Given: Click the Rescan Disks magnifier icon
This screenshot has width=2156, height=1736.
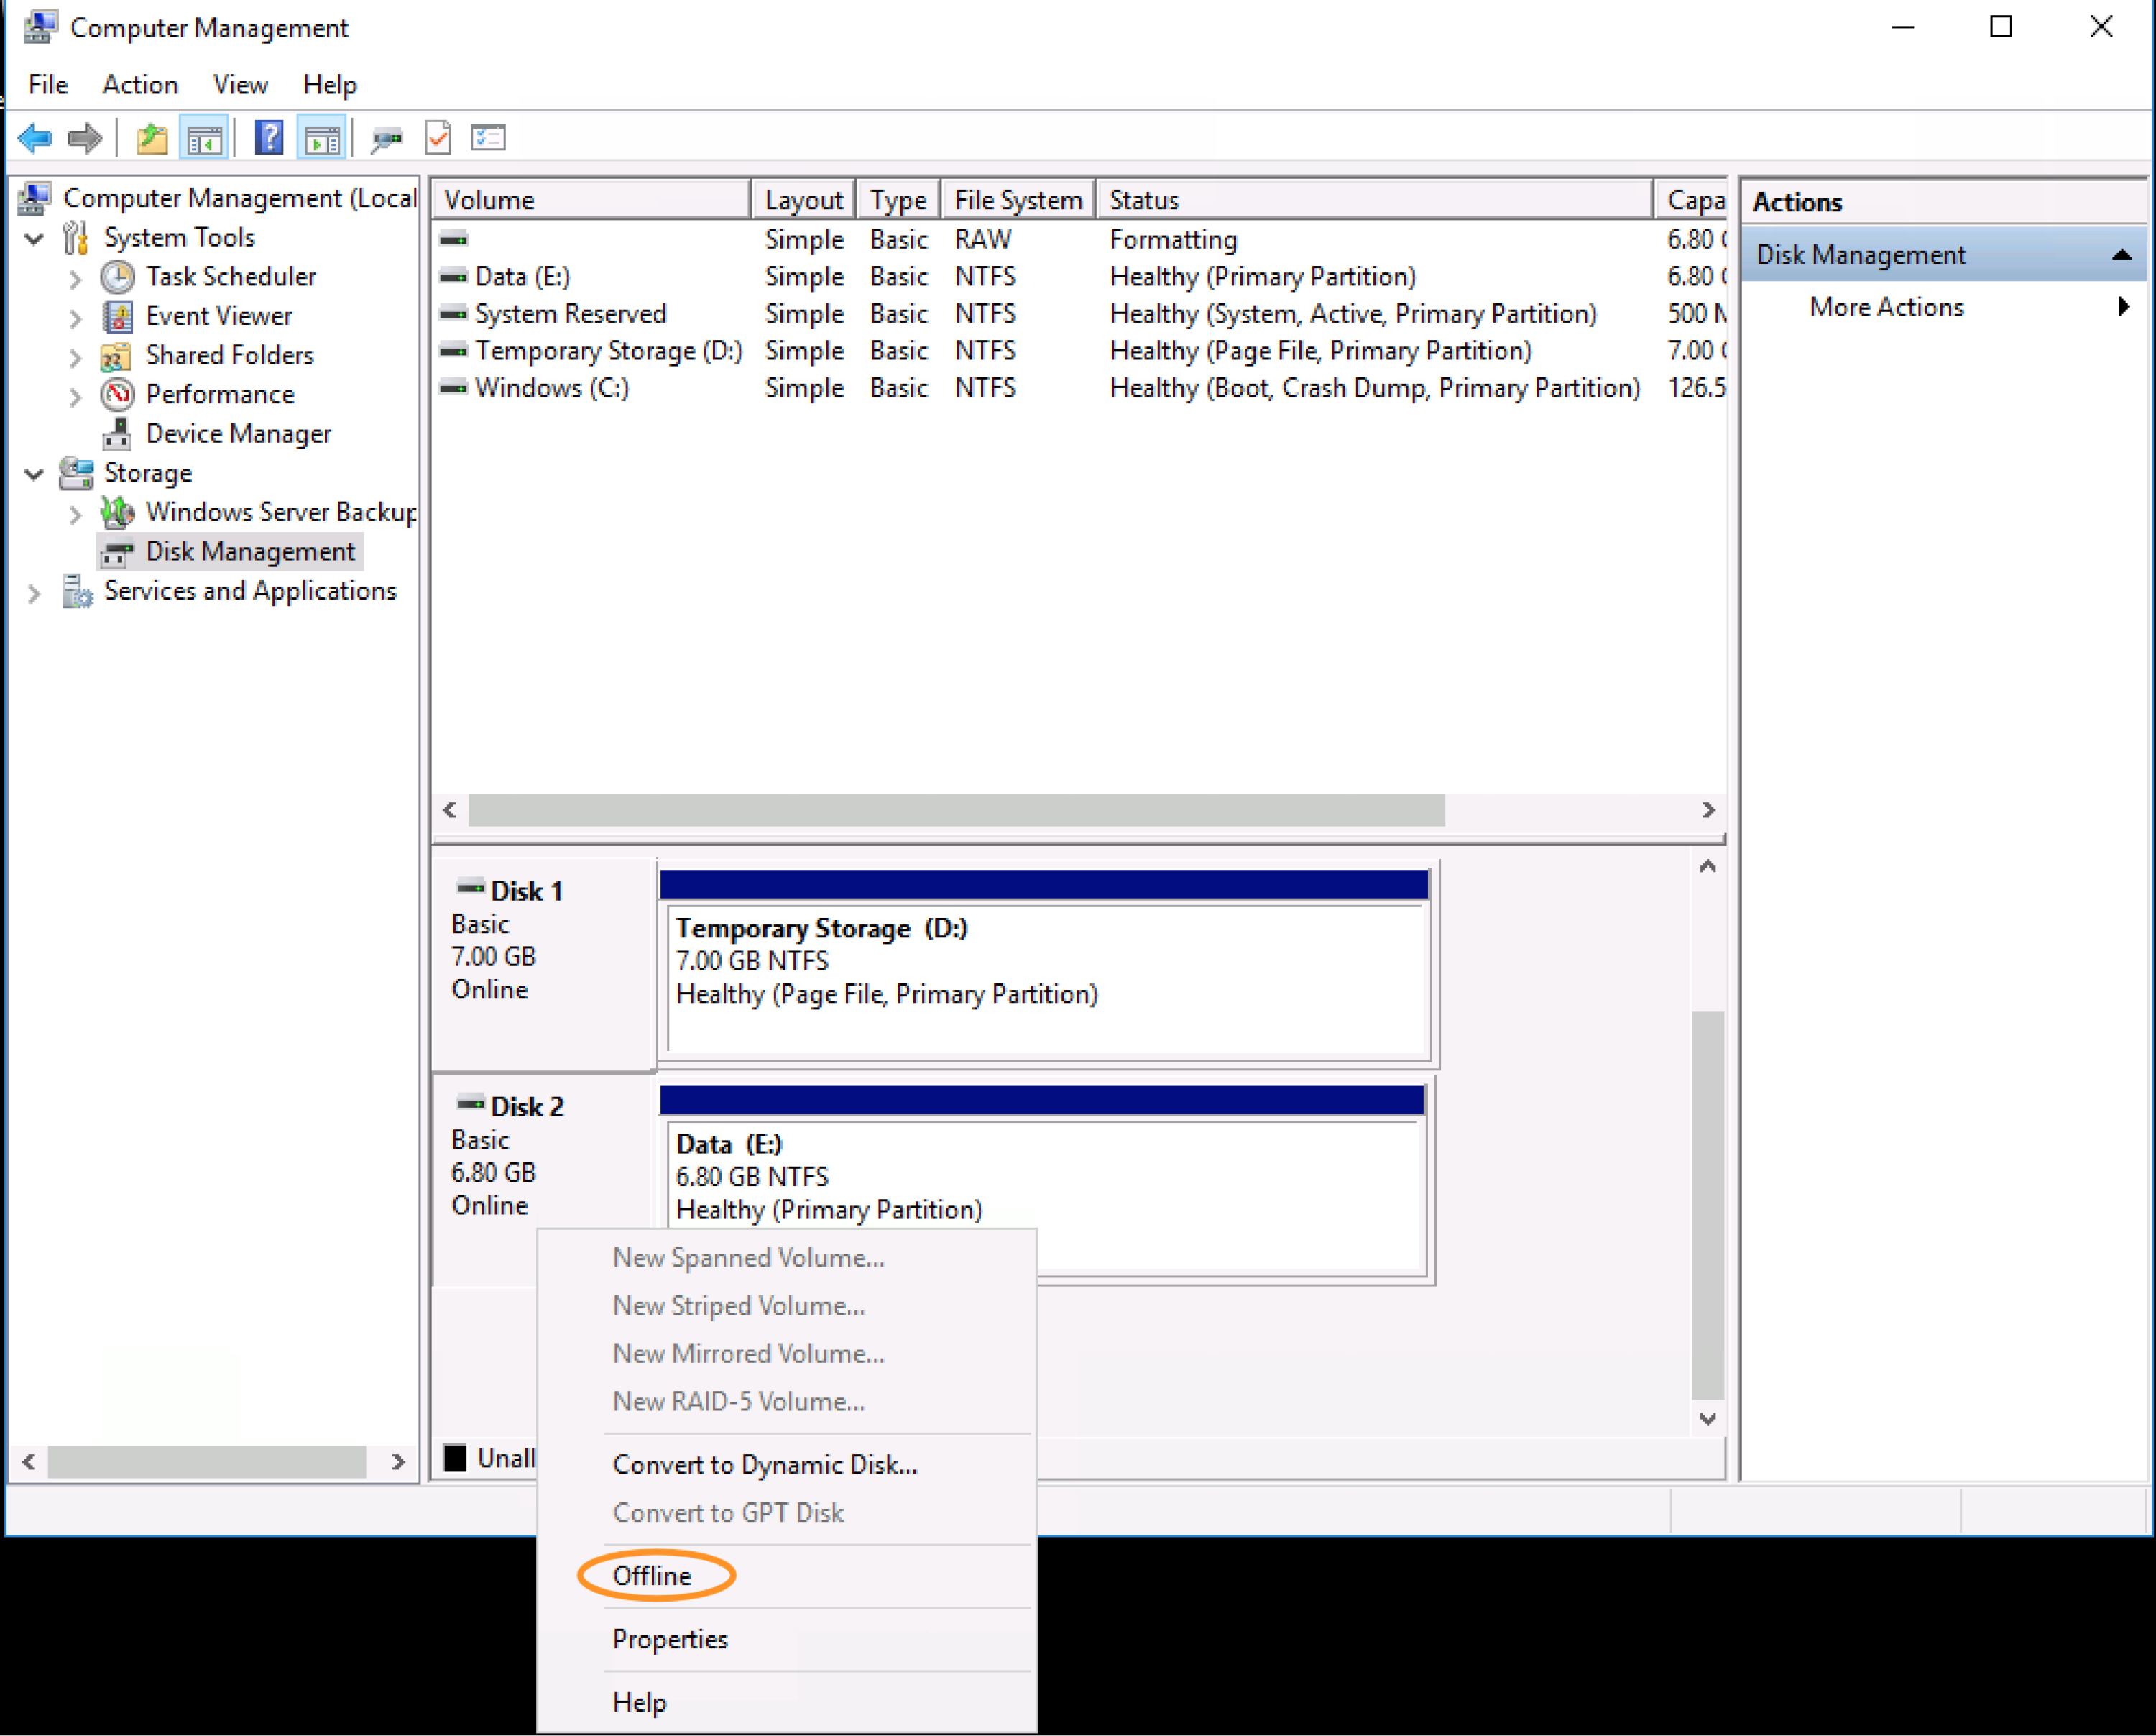Looking at the screenshot, I should tap(386, 138).
